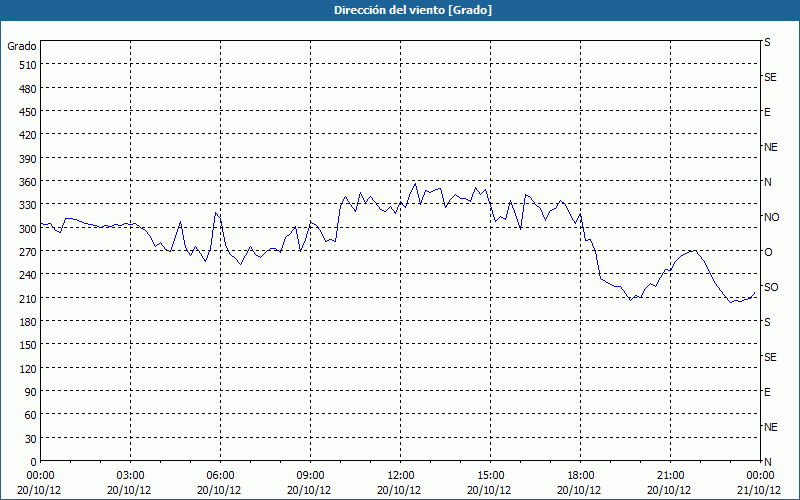Image resolution: width=800 pixels, height=500 pixels.
Task: Click the 'Dirección del viento [Grado]' title
Action: pos(413,10)
